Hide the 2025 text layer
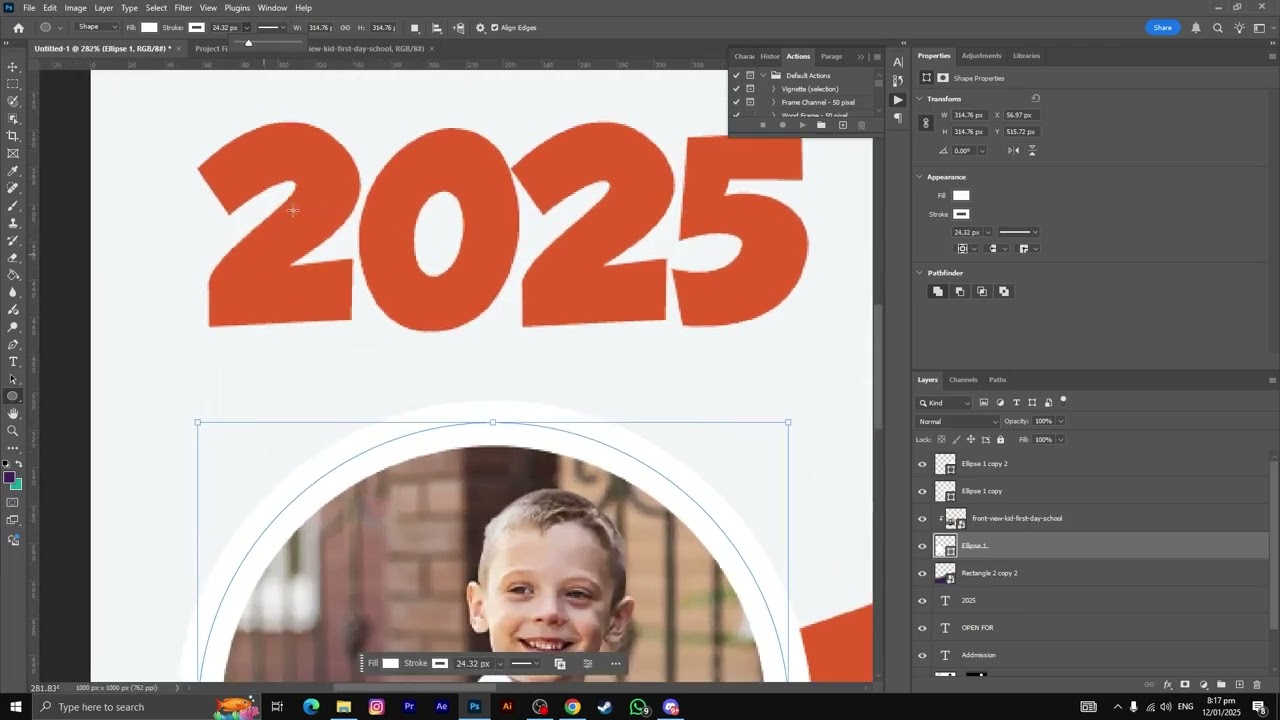This screenshot has width=1280, height=720. pyautogui.click(x=922, y=600)
